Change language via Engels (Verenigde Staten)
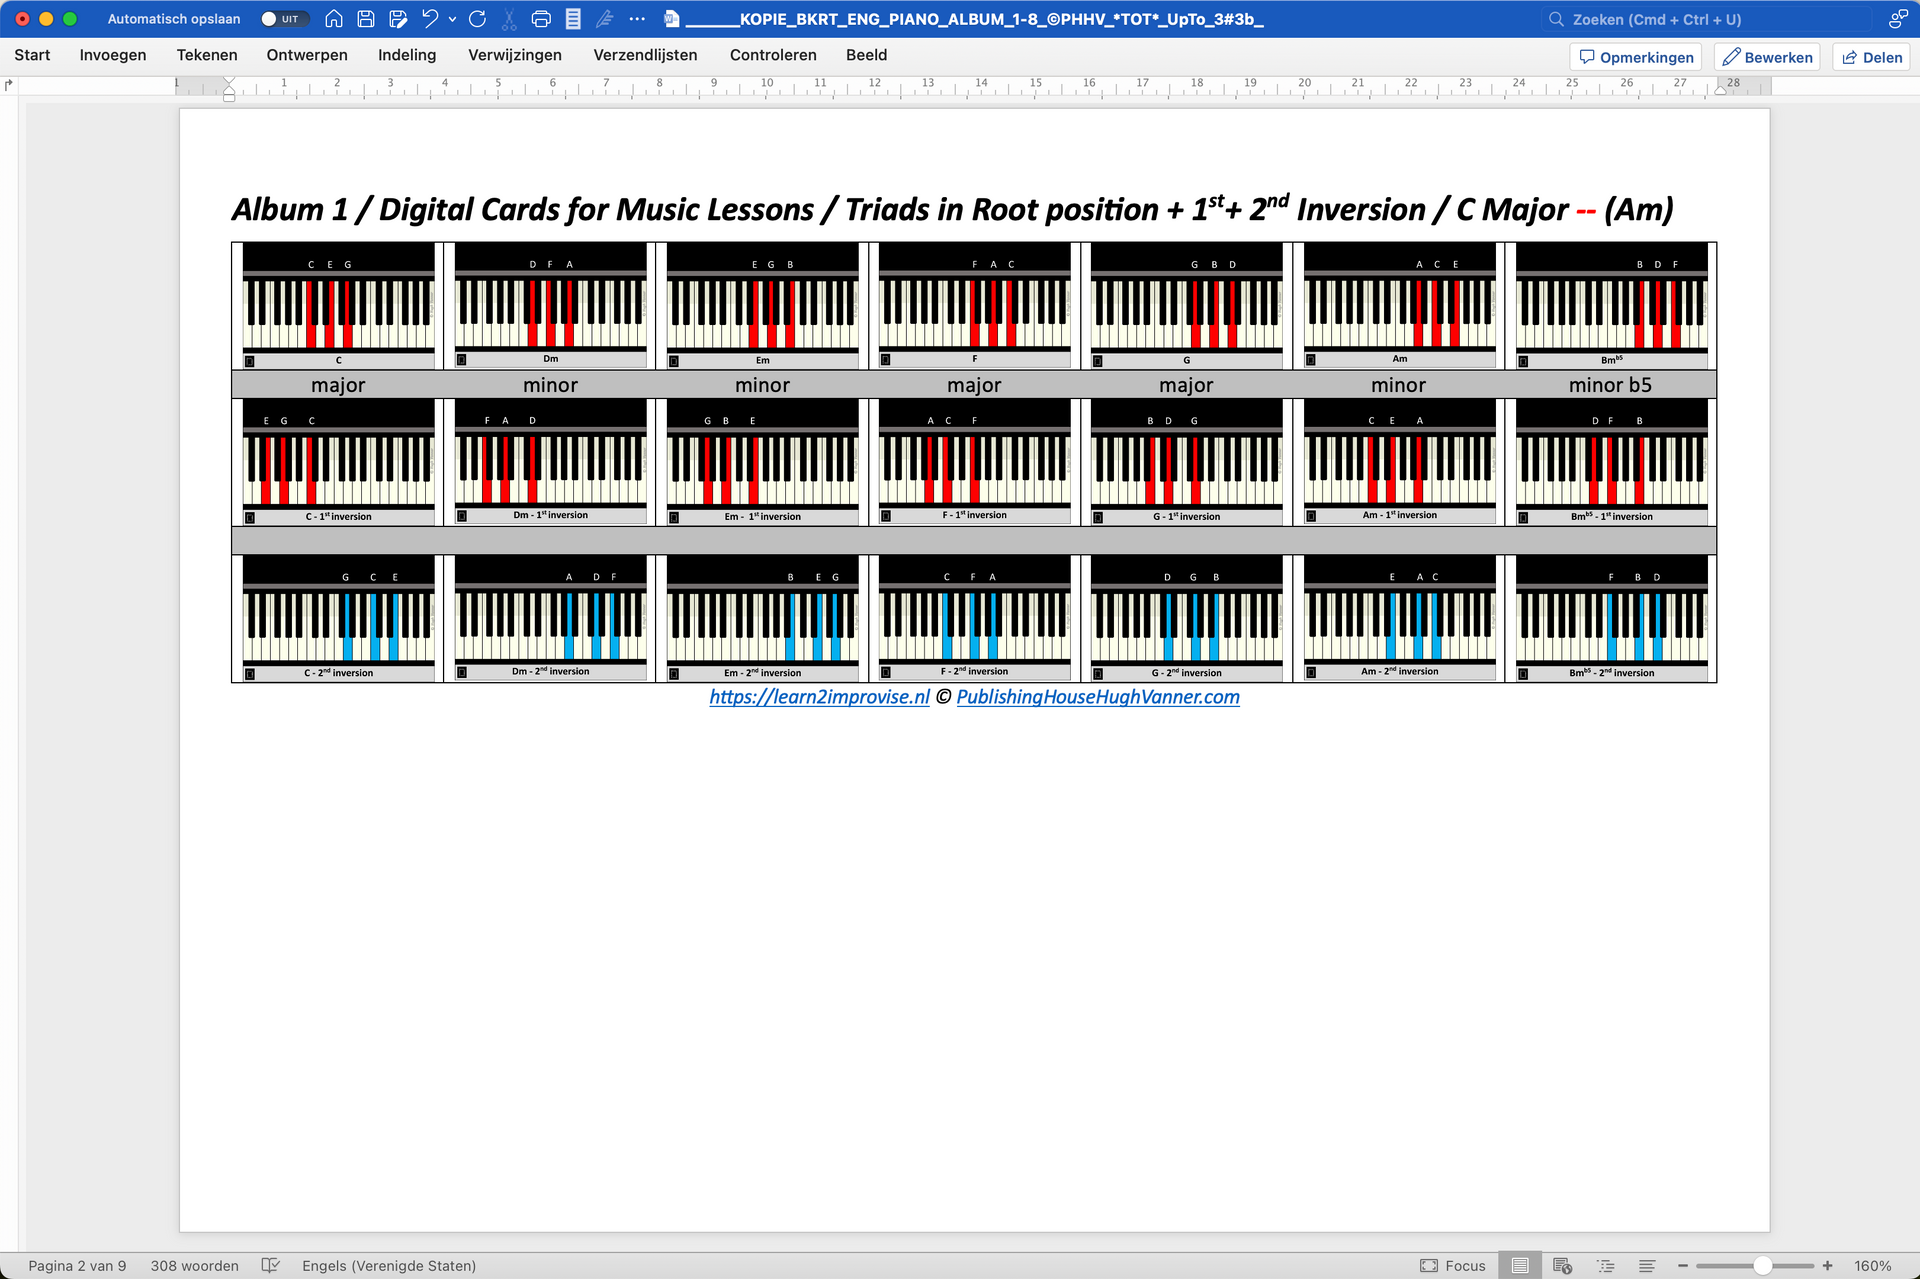The width and height of the screenshot is (1920, 1279). click(x=388, y=1265)
